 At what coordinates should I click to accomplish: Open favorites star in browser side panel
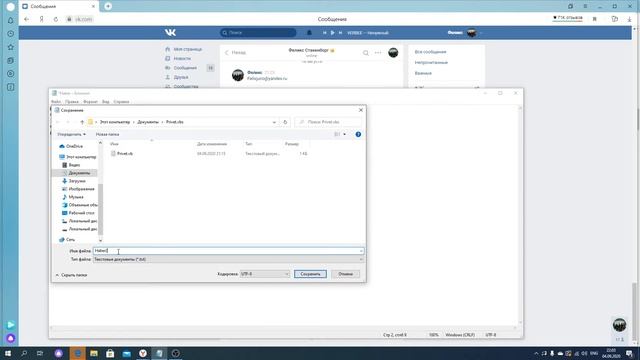11,47
